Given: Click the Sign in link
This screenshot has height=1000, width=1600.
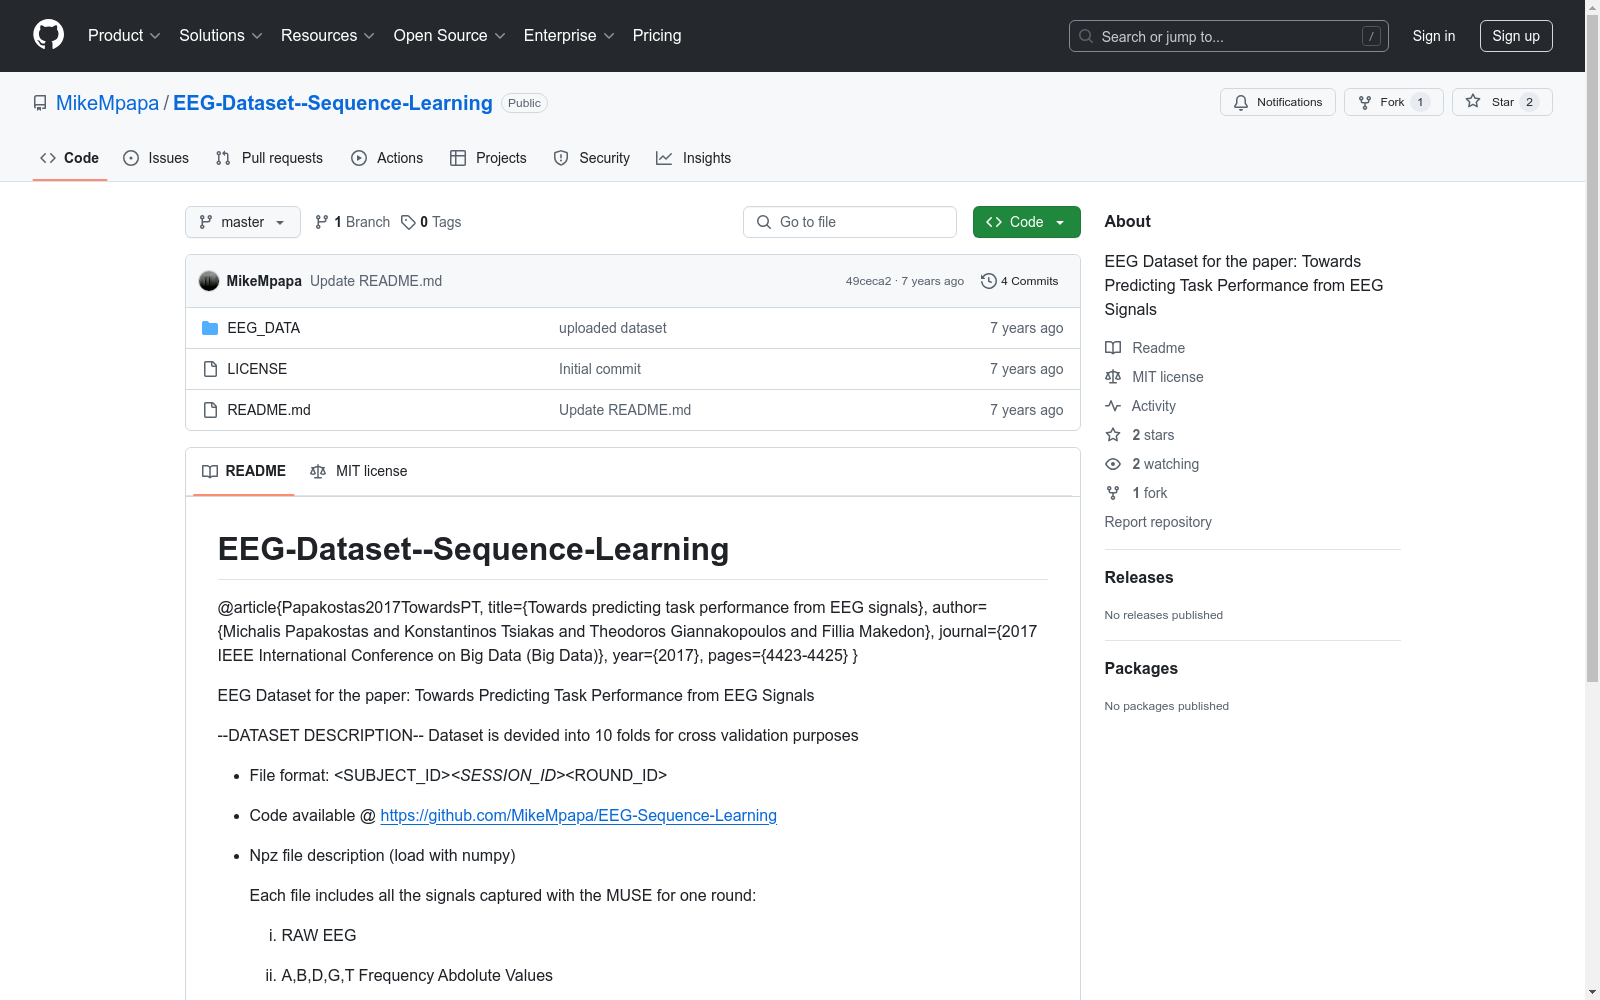Looking at the screenshot, I should coord(1434,36).
